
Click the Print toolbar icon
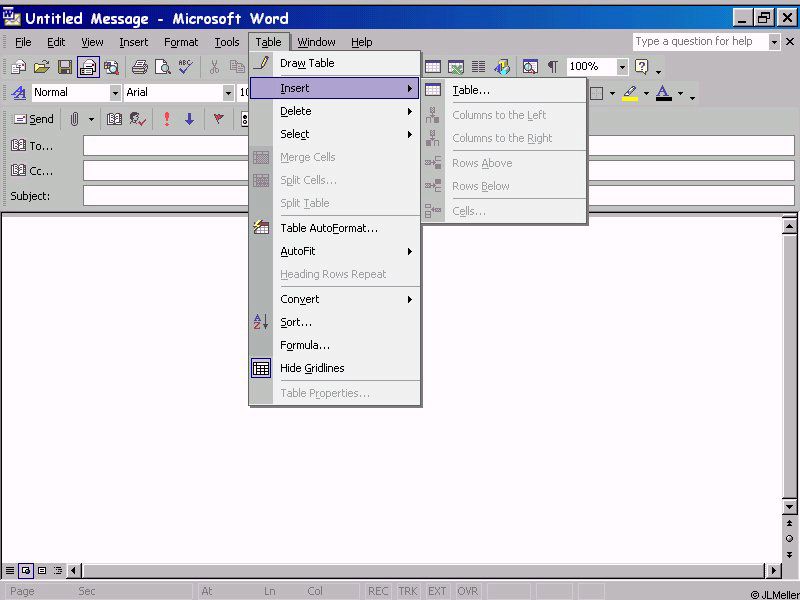click(139, 67)
